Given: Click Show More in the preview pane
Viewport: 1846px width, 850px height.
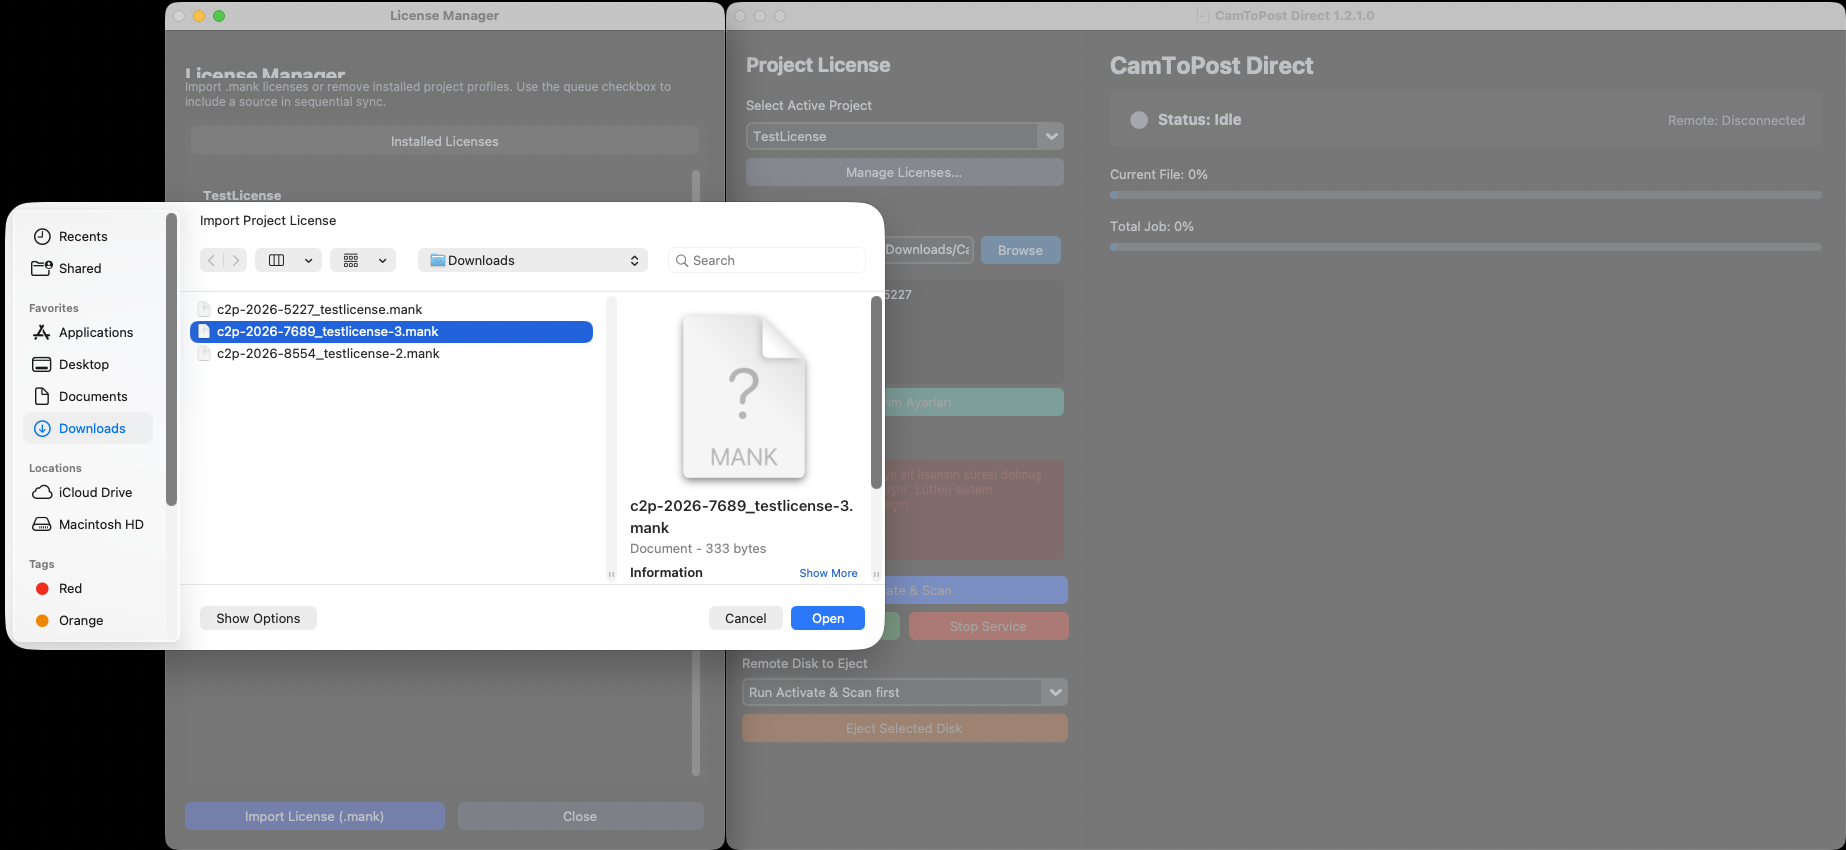Looking at the screenshot, I should (828, 573).
